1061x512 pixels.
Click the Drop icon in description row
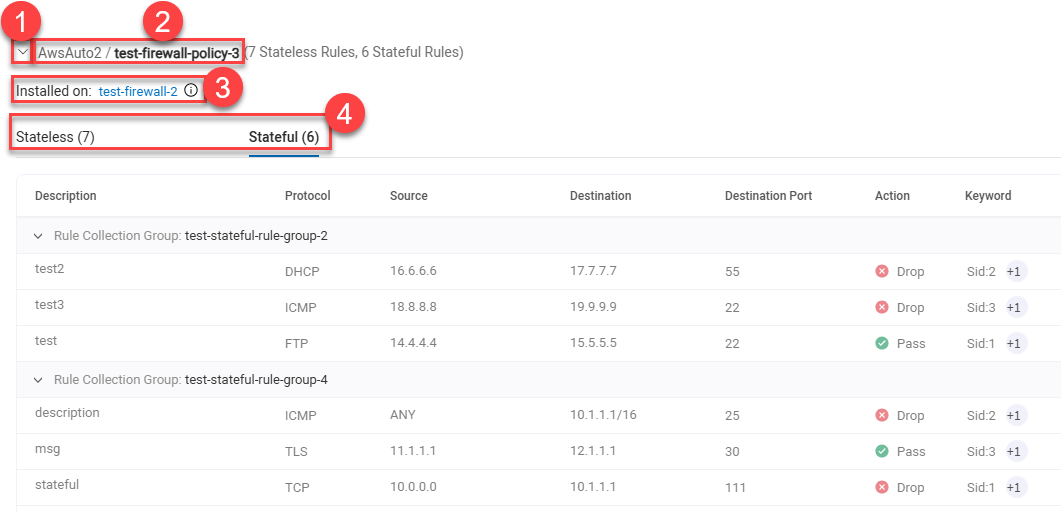[x=882, y=415]
